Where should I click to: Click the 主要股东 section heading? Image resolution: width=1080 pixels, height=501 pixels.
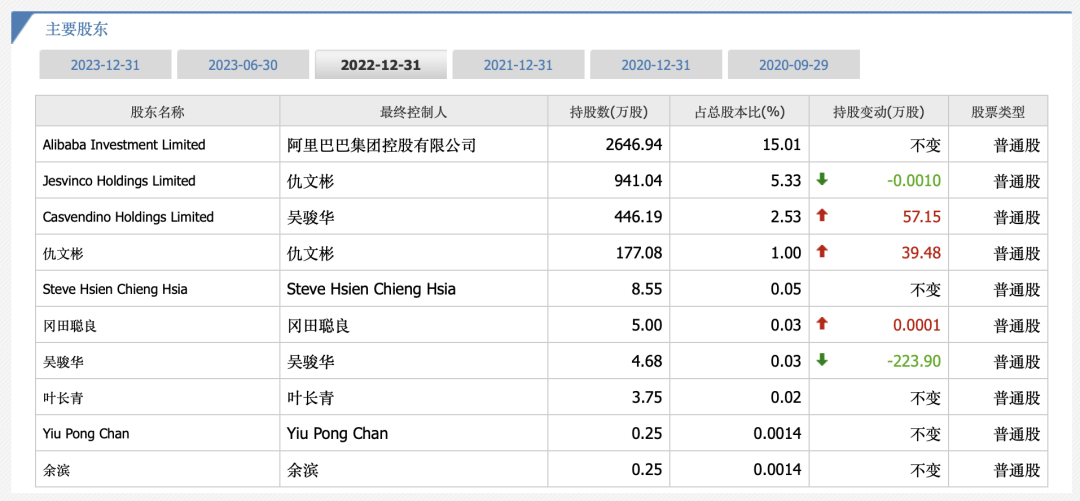tap(76, 30)
